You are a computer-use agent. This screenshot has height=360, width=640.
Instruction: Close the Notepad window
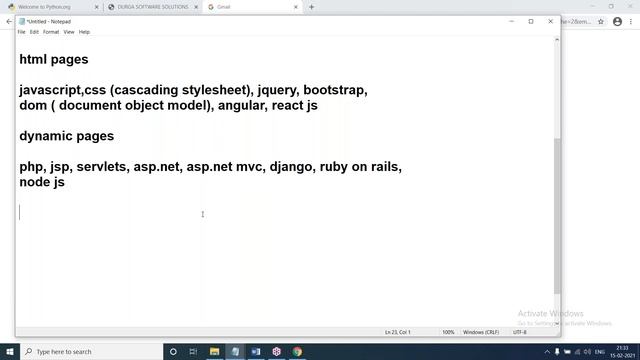click(x=550, y=21)
